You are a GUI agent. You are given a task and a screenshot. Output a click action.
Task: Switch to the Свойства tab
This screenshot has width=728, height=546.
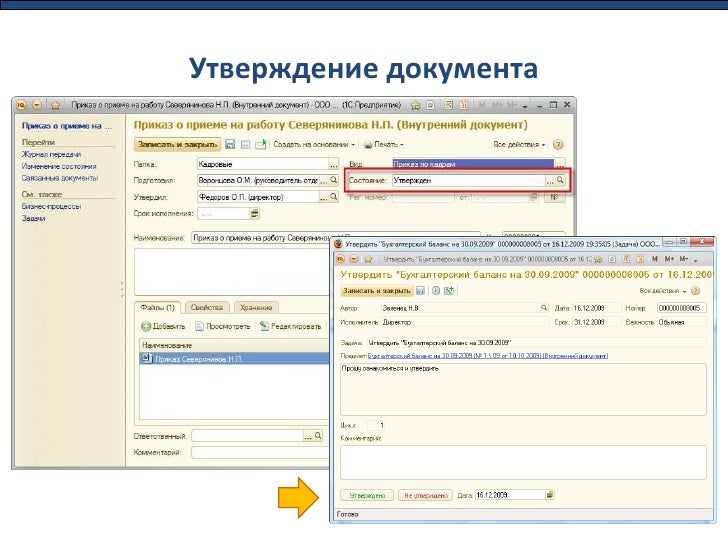coord(207,307)
